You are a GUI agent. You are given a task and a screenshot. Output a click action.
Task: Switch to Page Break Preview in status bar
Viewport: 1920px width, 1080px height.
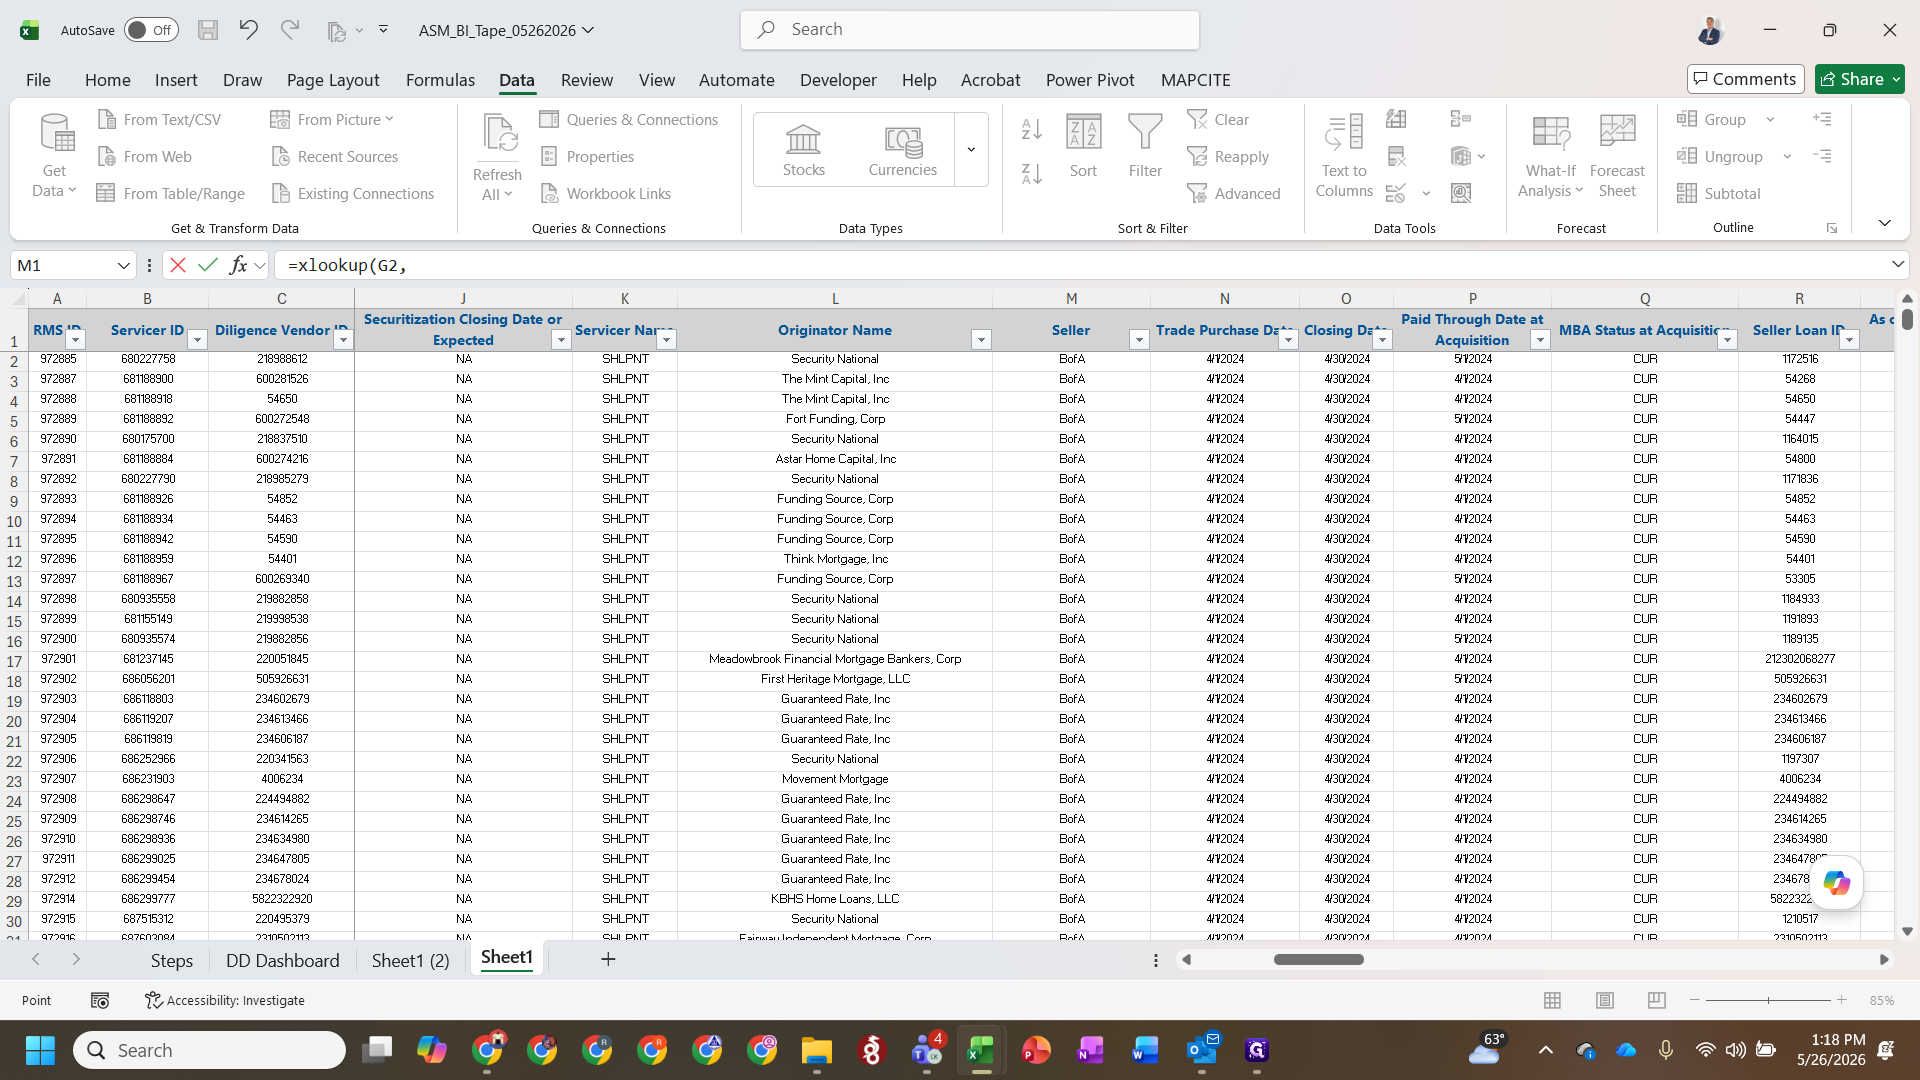pos(1656,1000)
